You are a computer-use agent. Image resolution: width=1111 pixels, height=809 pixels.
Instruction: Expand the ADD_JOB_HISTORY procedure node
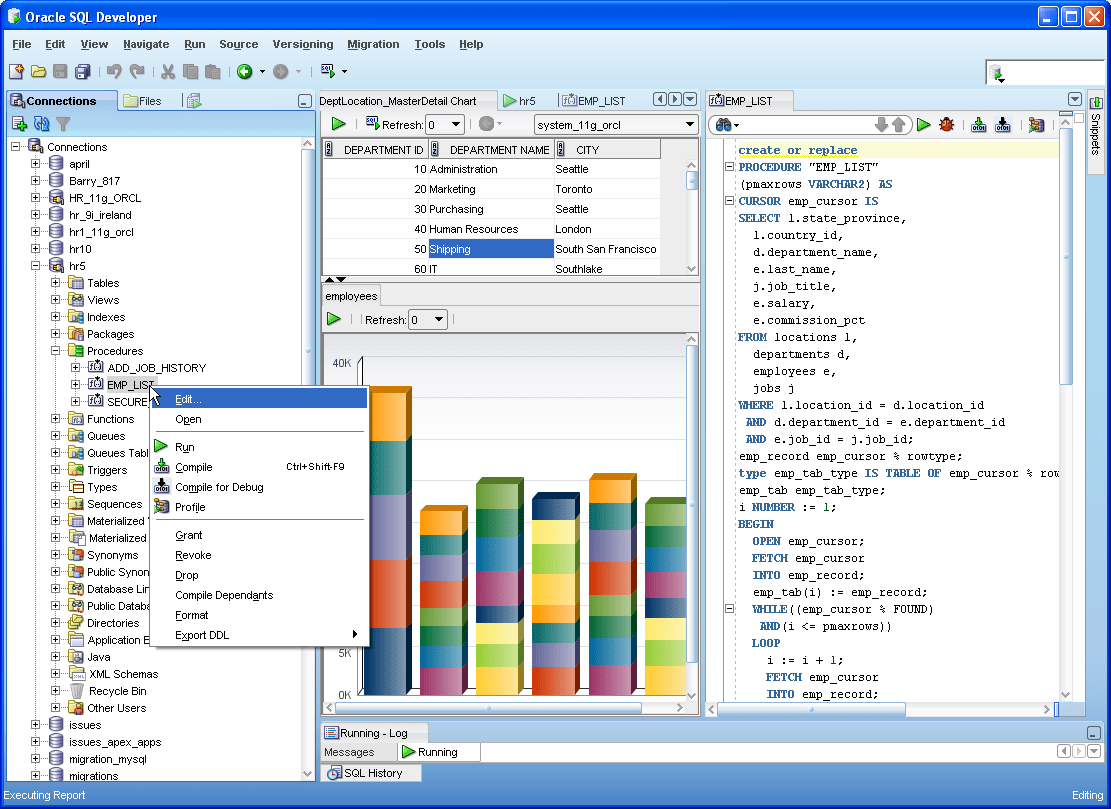coord(75,368)
